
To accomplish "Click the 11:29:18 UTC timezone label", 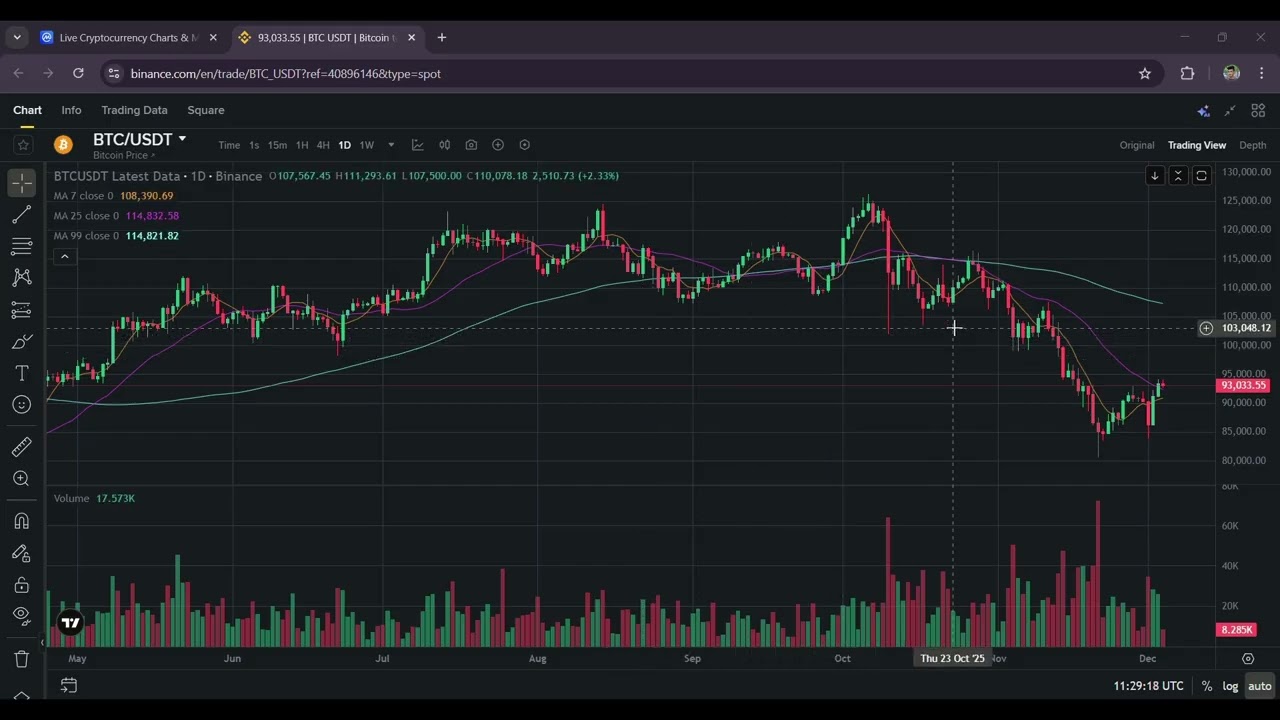I will pos(1148,686).
